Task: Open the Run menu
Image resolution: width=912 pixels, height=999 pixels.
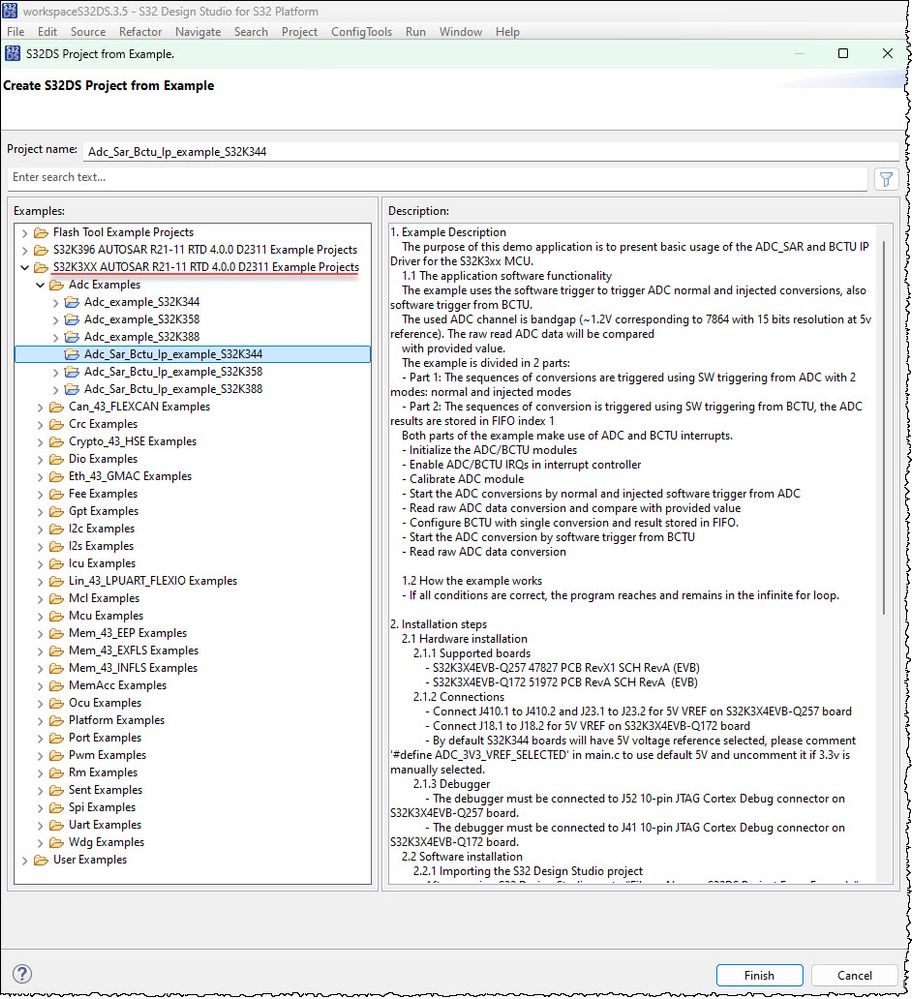Action: click(416, 32)
